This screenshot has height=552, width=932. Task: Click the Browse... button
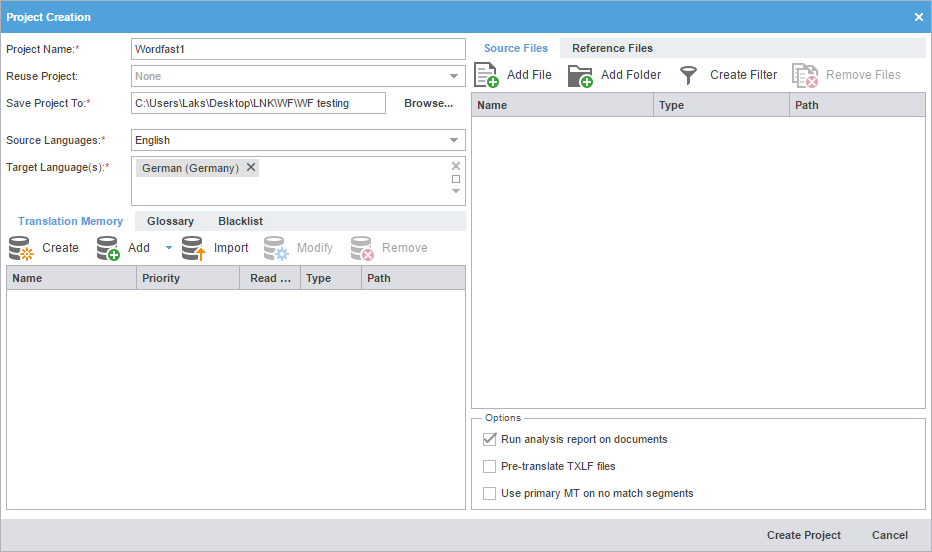pos(429,103)
